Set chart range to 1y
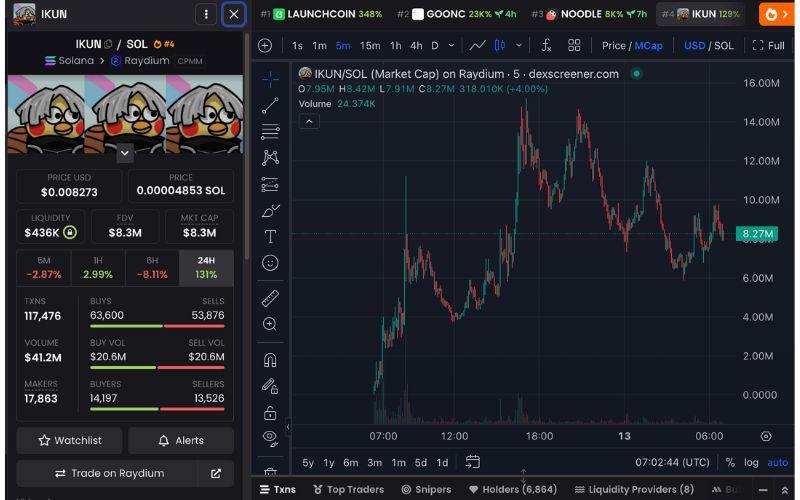 [329, 463]
